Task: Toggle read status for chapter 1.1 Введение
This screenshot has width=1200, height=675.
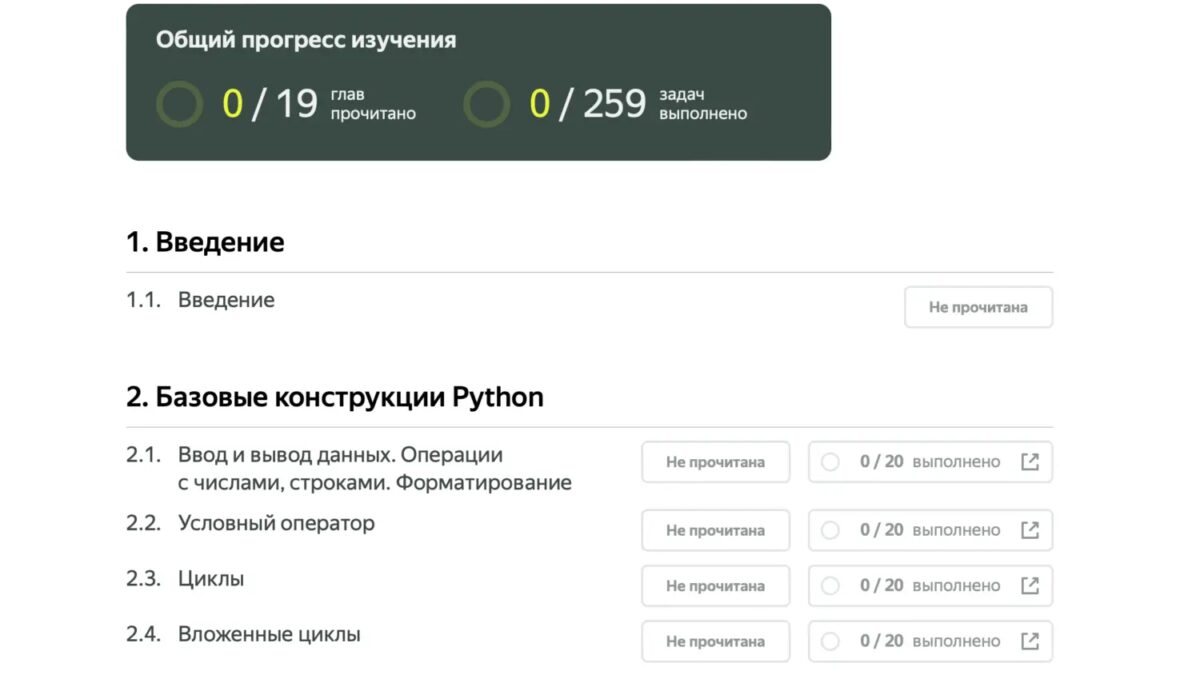Action: point(978,306)
